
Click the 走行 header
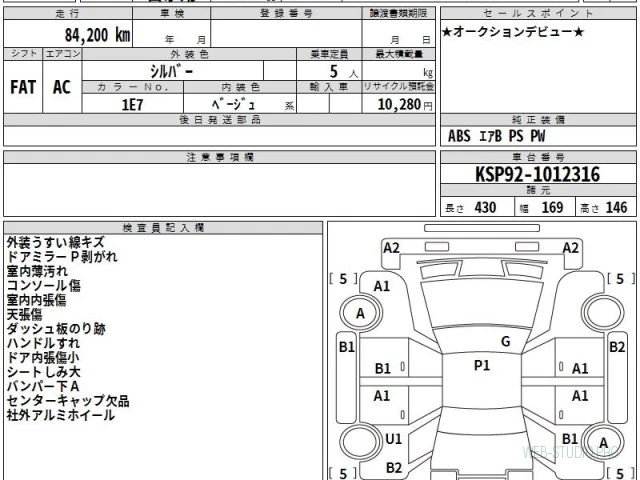coord(68,13)
